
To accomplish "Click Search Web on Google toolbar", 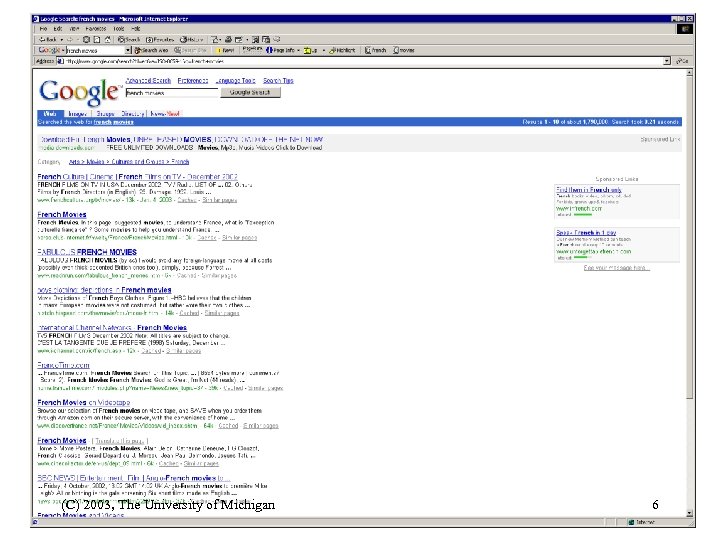I will [151, 50].
